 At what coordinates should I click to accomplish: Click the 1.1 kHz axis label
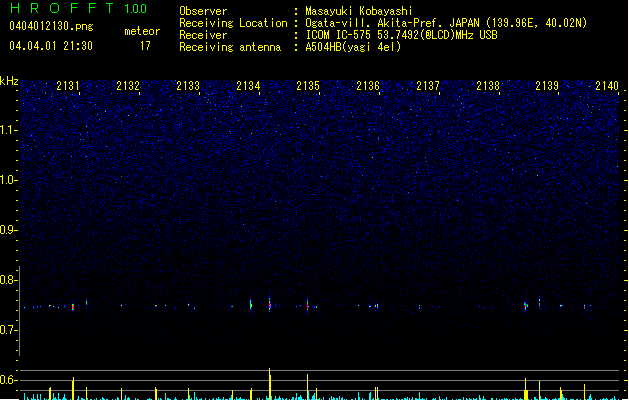tap(8, 130)
